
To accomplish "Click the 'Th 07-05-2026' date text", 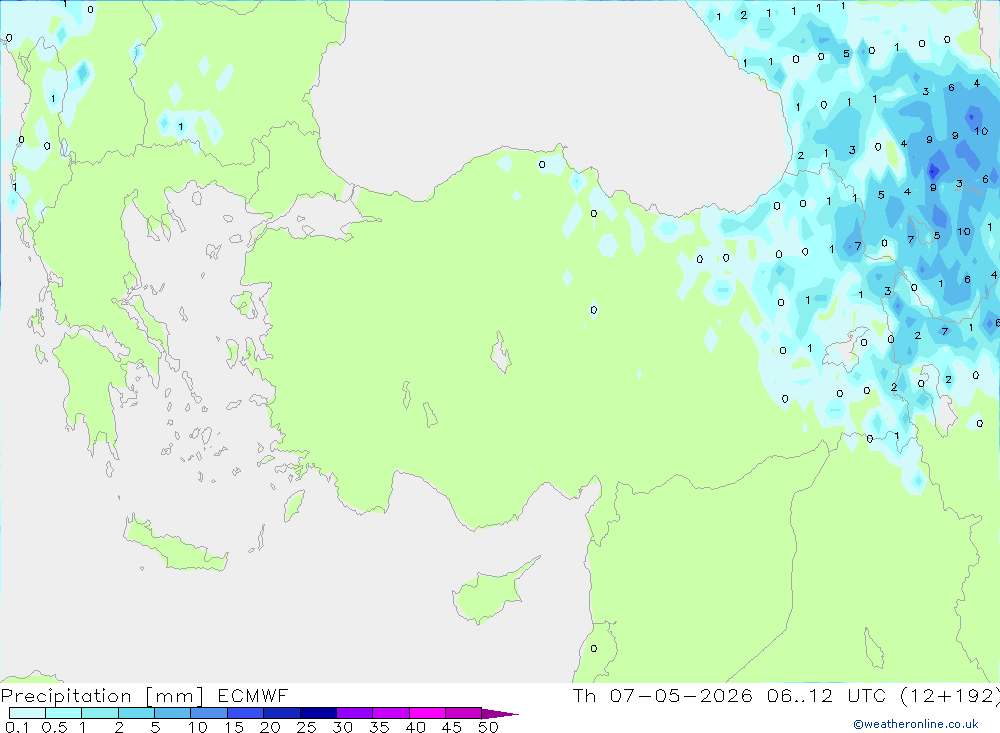I will (x=663, y=695).
